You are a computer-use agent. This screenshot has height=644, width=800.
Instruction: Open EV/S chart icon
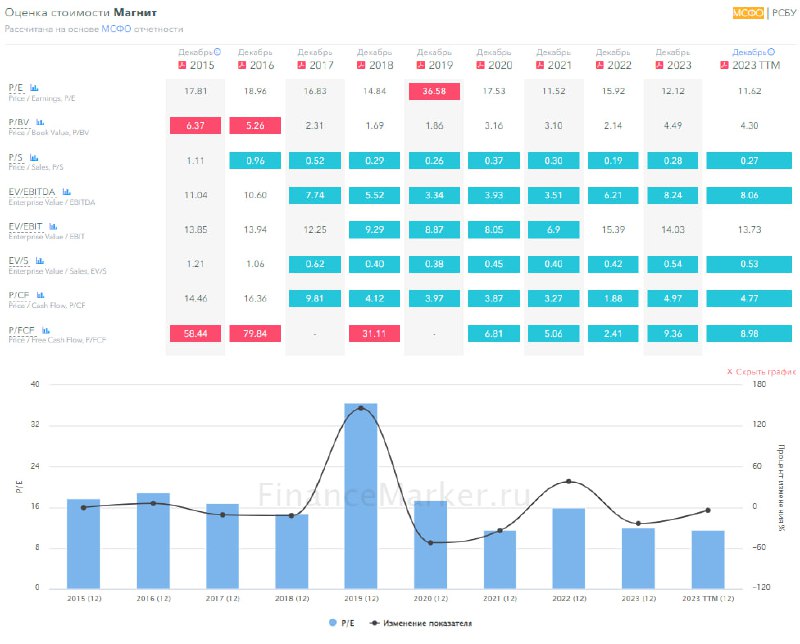40,261
